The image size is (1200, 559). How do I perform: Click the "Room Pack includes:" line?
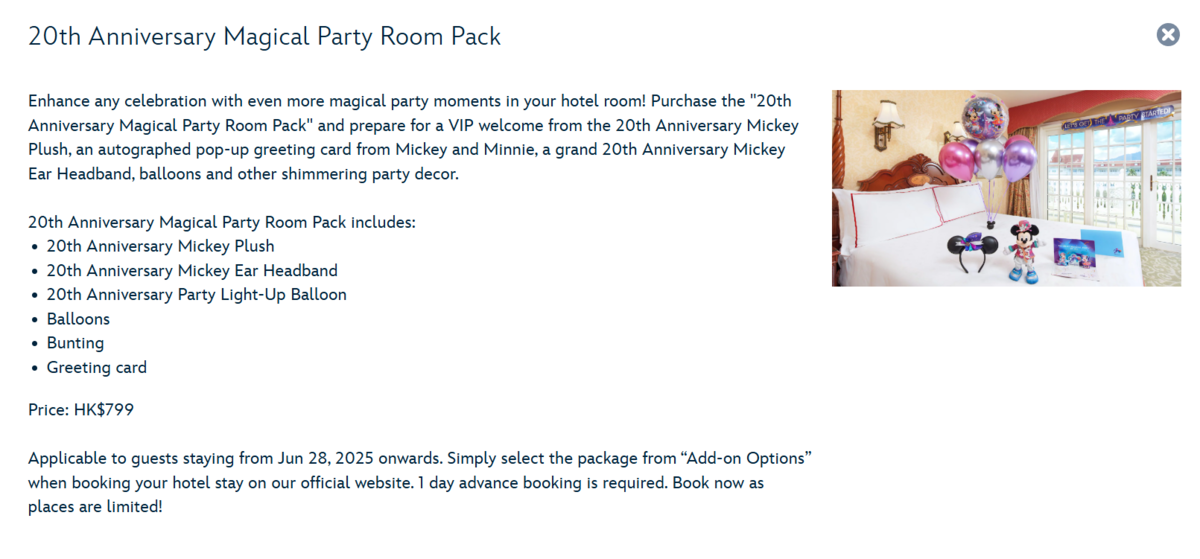221,222
